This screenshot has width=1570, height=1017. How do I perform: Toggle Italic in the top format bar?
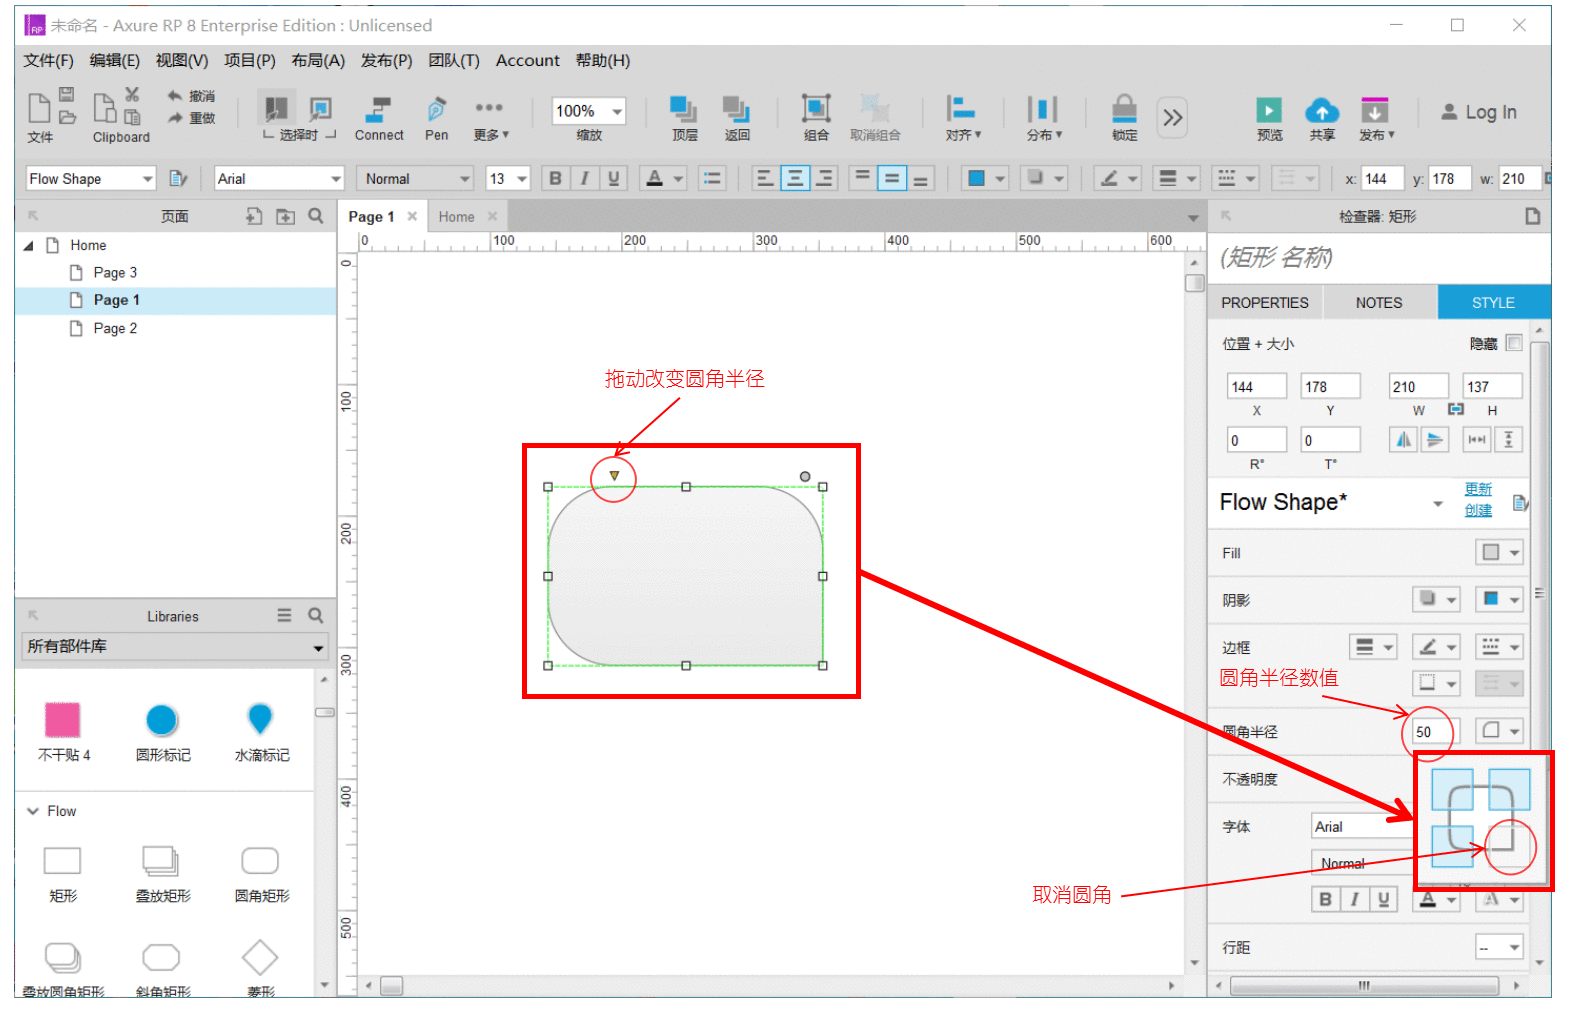pos(584,178)
